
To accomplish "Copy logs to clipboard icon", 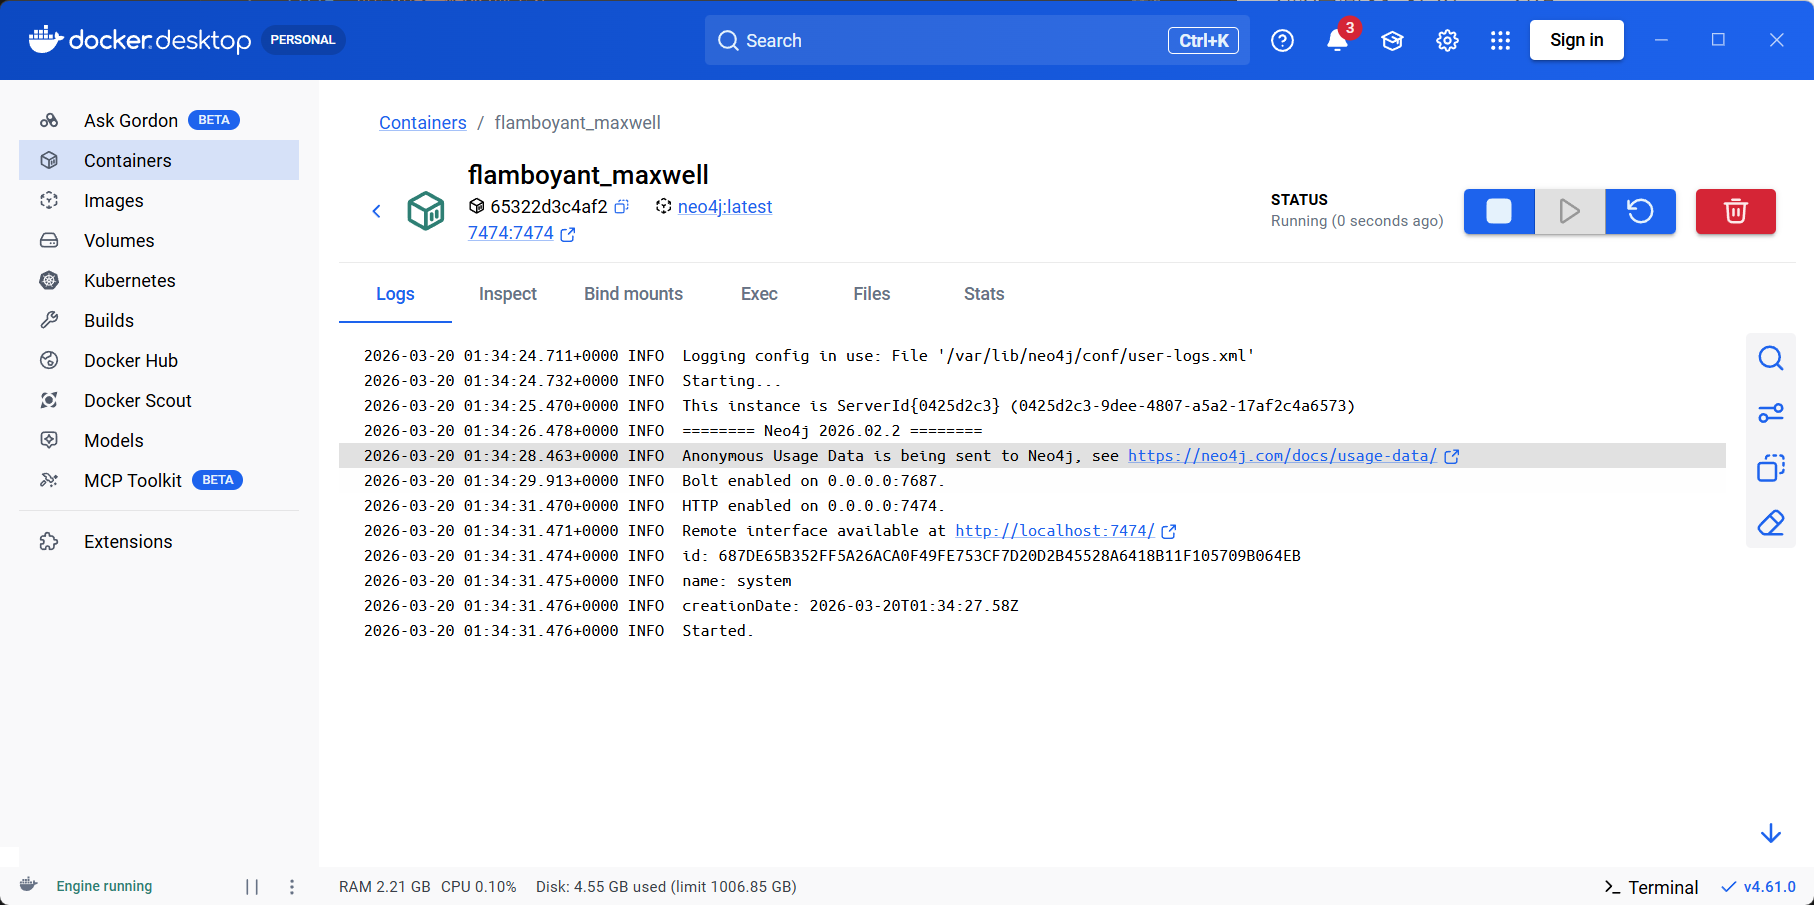I will click(x=1771, y=468).
